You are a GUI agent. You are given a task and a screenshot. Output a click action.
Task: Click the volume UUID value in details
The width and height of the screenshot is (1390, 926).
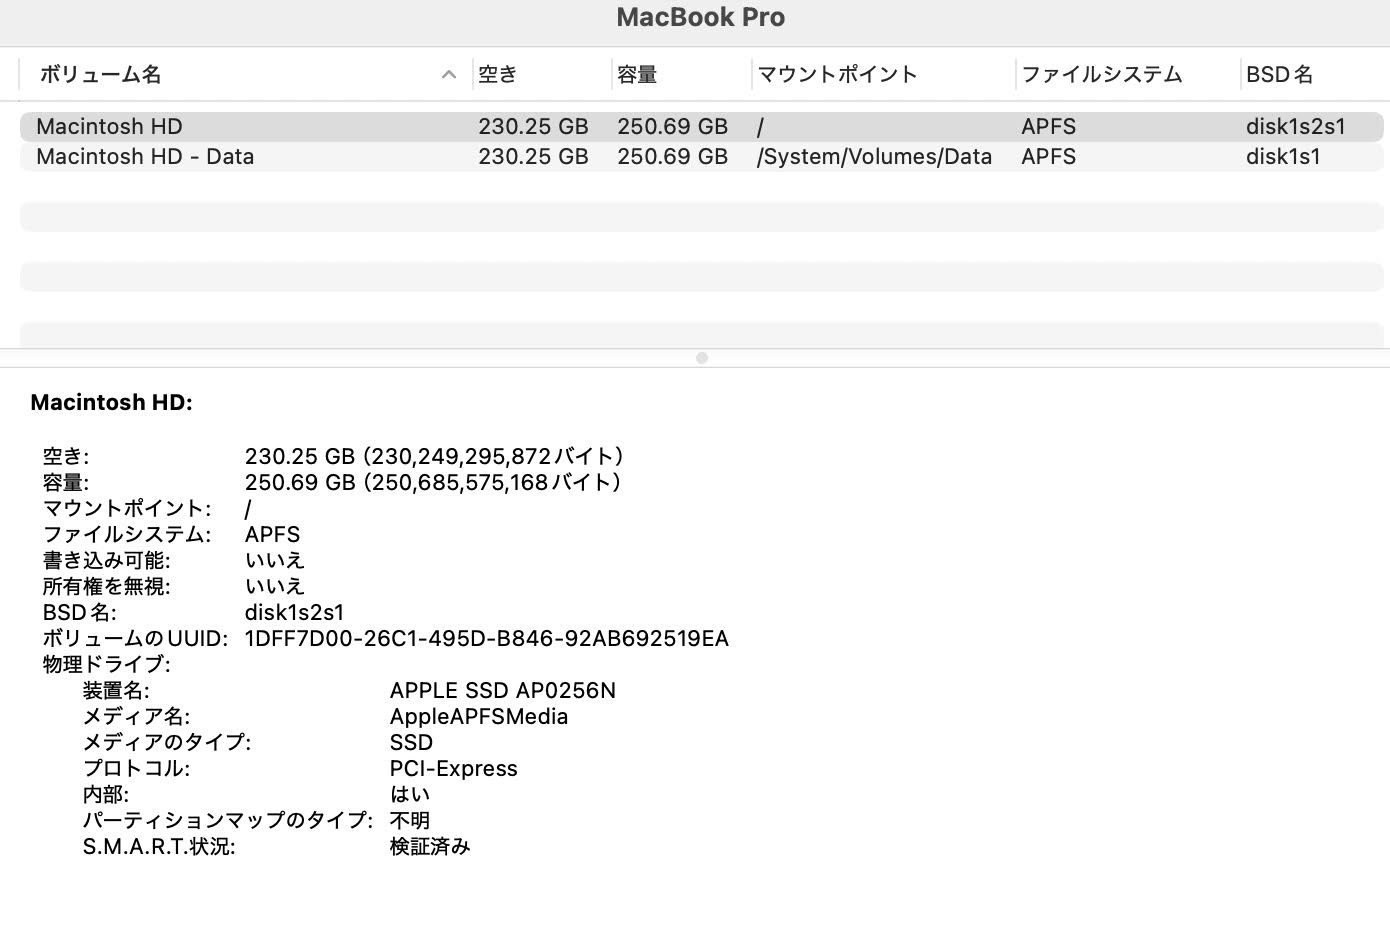tap(487, 638)
